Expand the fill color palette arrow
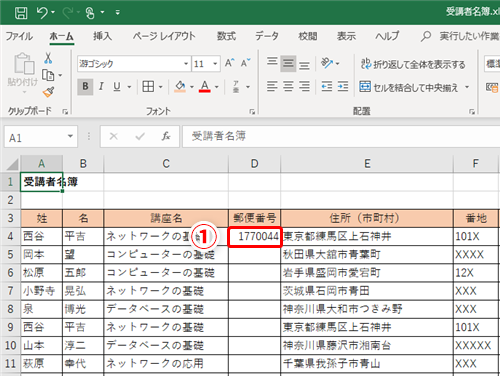500x376 pixels. pos(192,87)
